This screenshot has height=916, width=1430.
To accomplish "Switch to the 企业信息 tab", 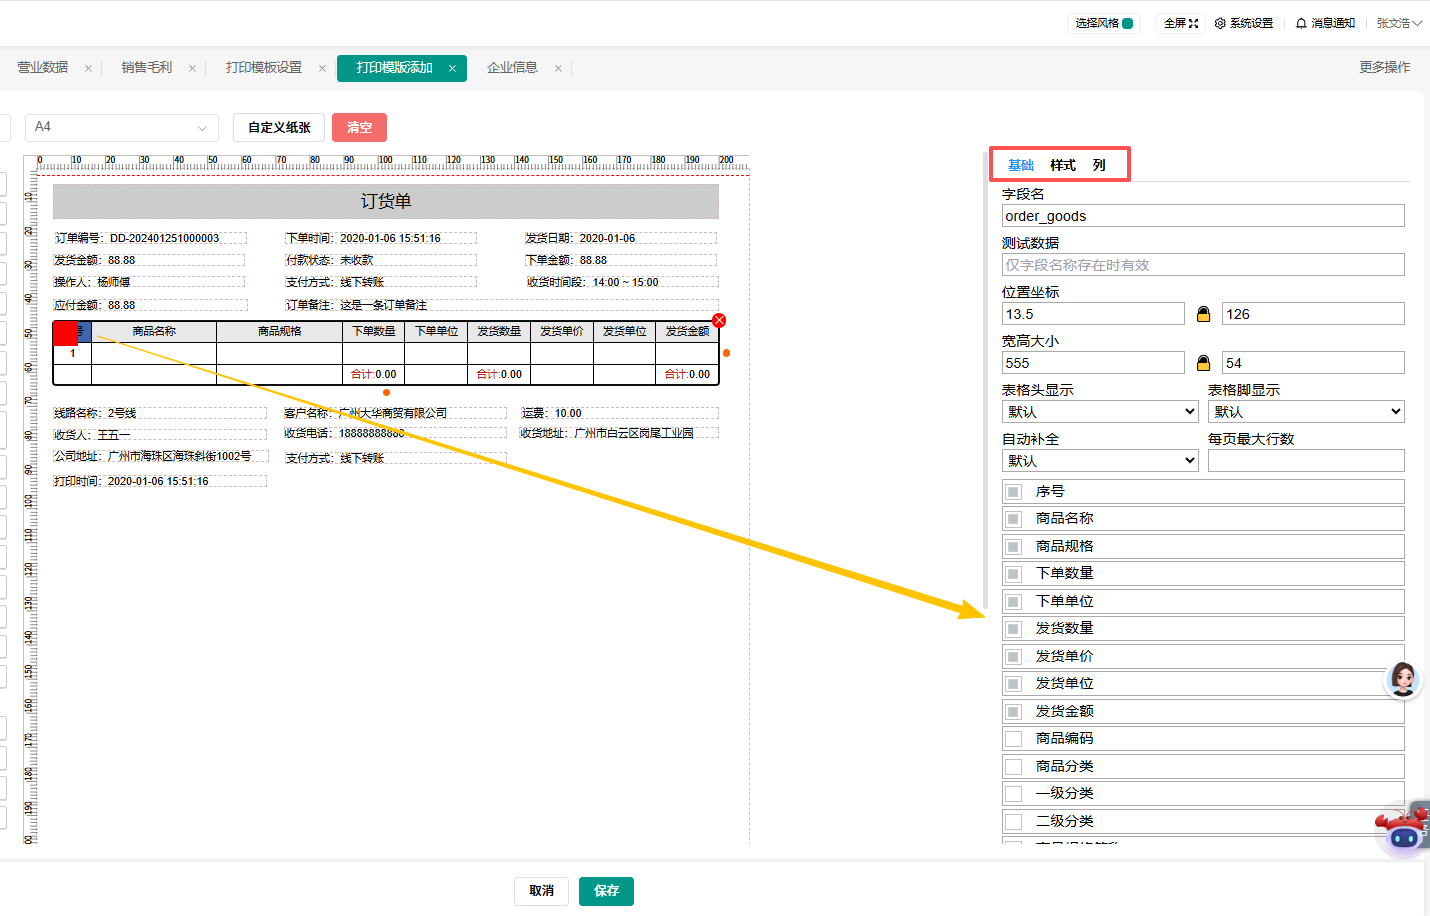I will point(513,67).
